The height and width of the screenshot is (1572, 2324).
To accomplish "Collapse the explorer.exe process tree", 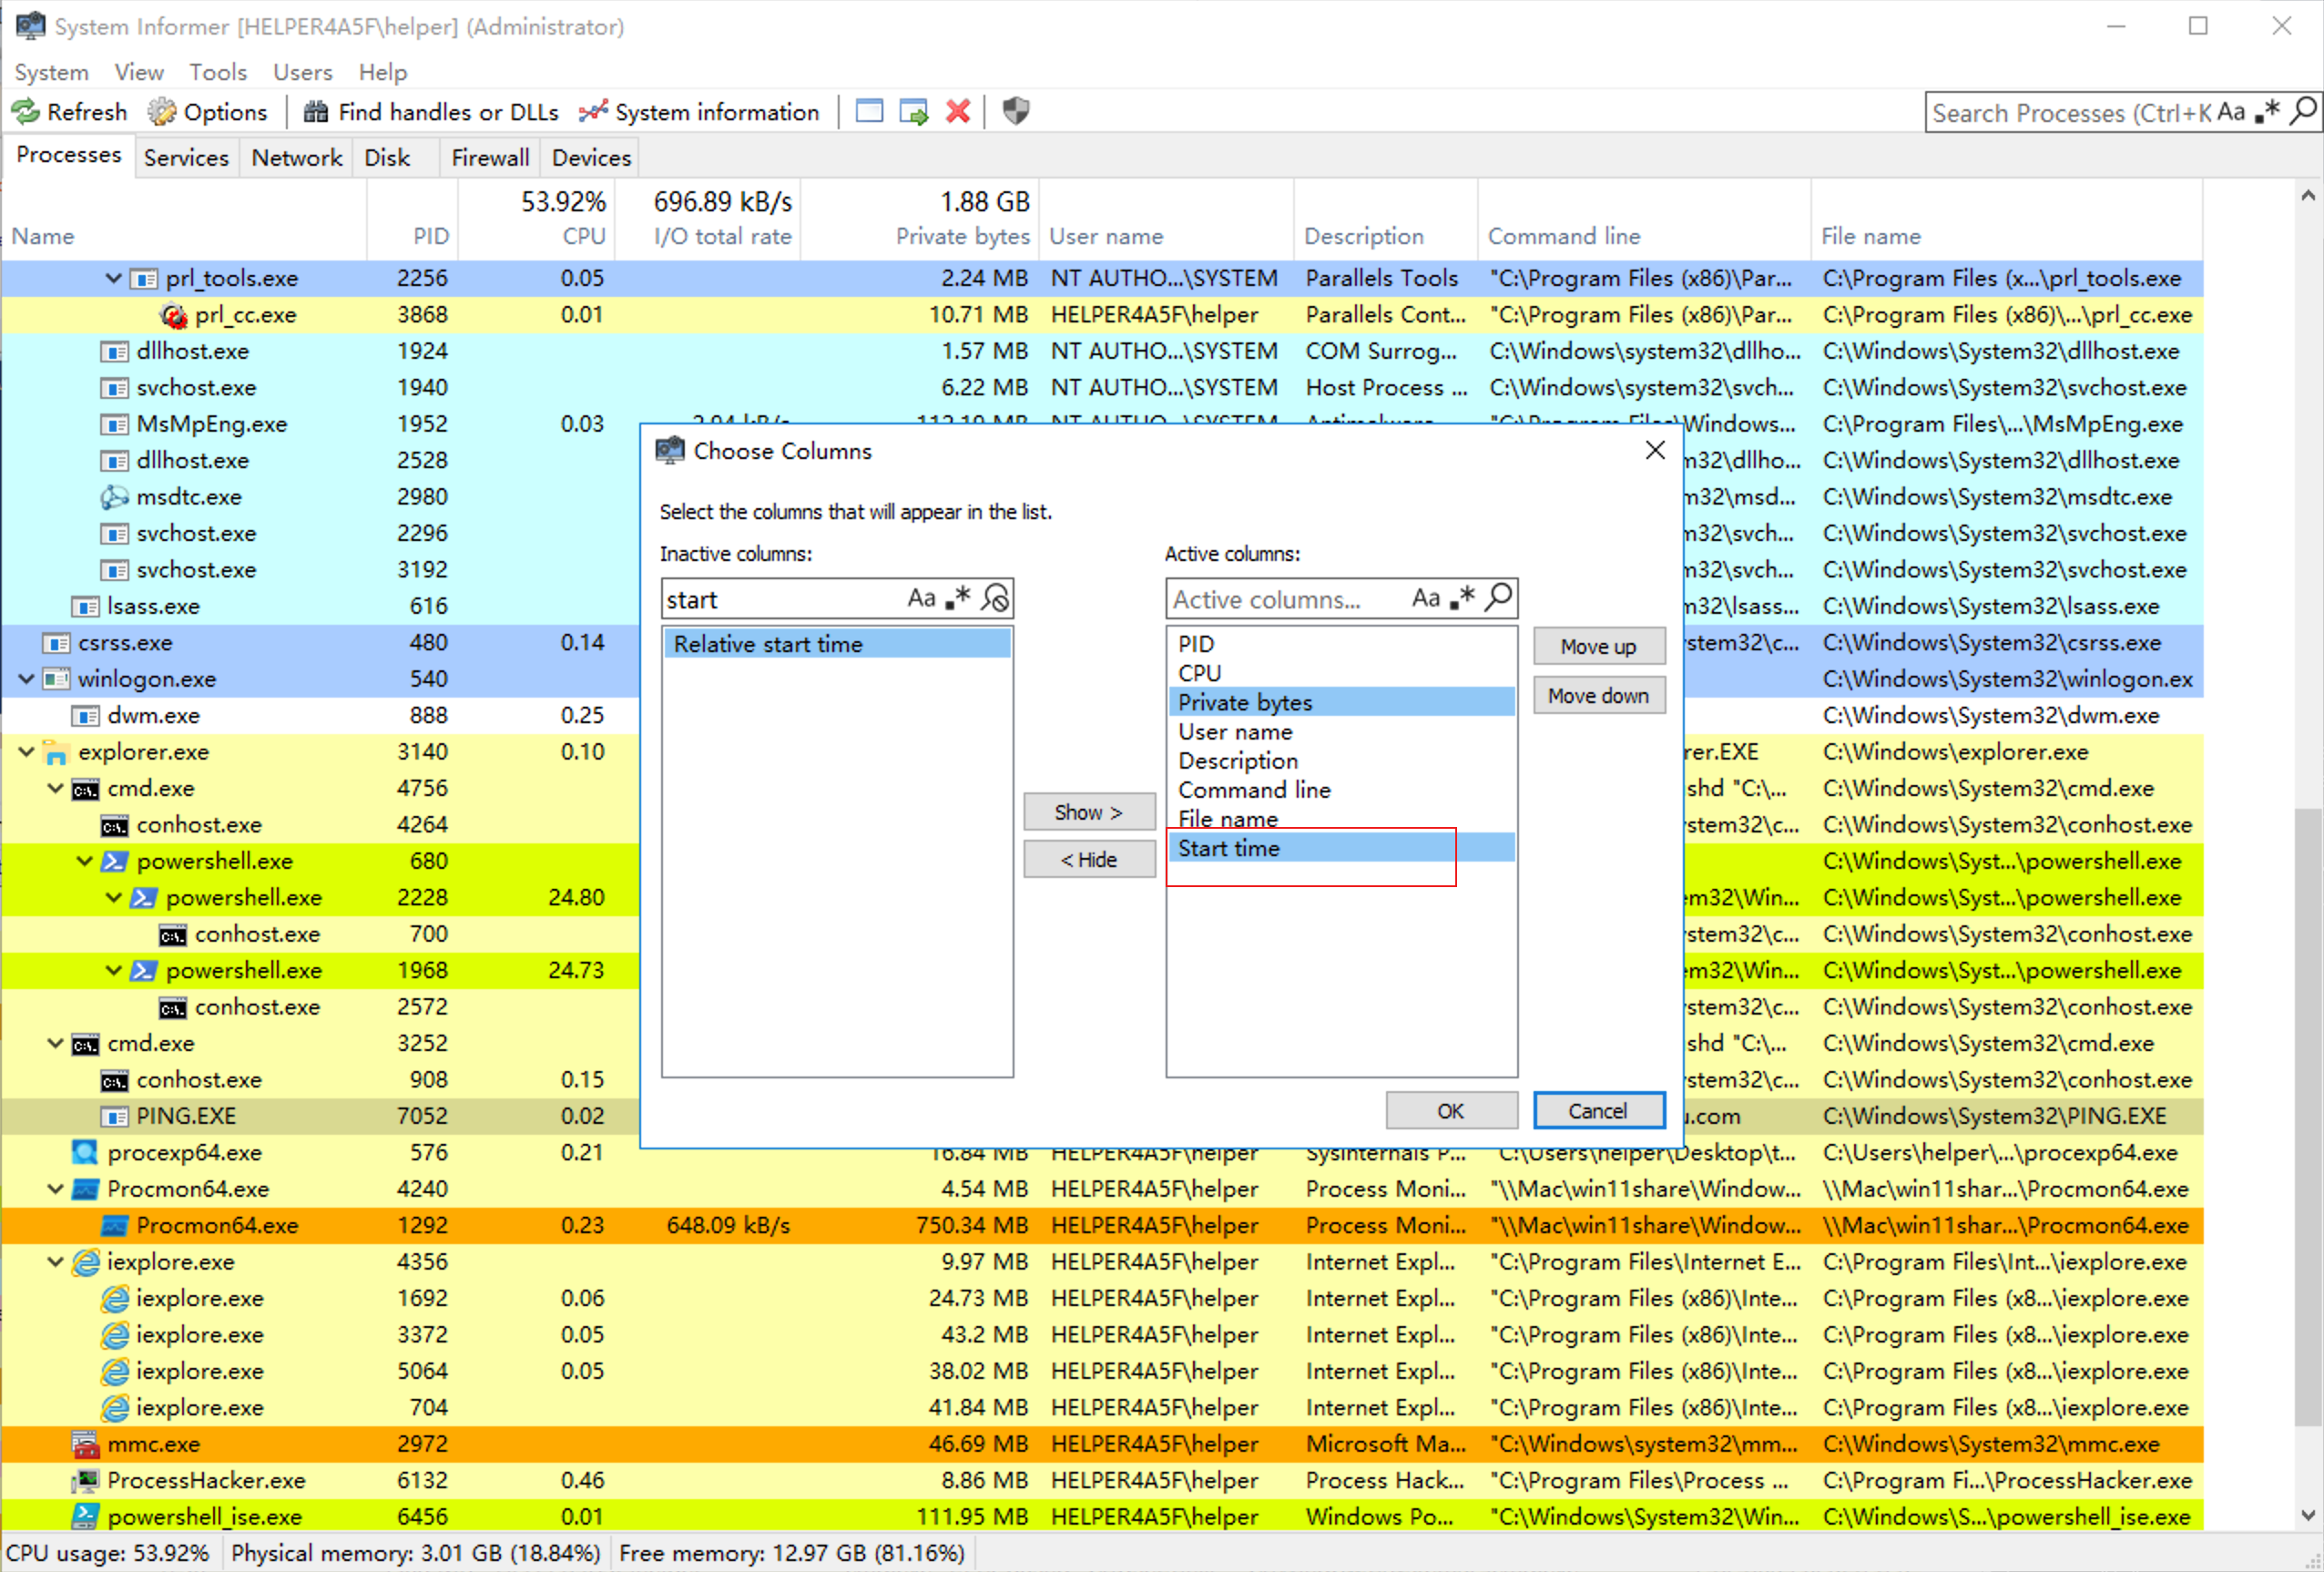I will [27, 752].
